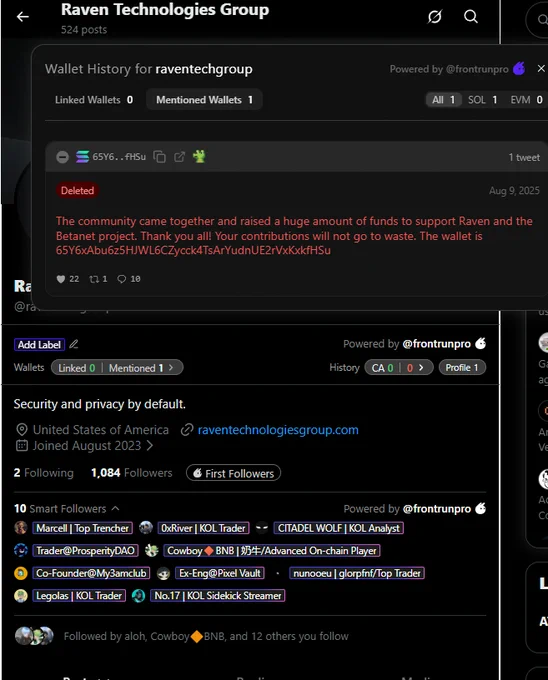
Task: Click the link icon before the website URL
Action: 187,430
